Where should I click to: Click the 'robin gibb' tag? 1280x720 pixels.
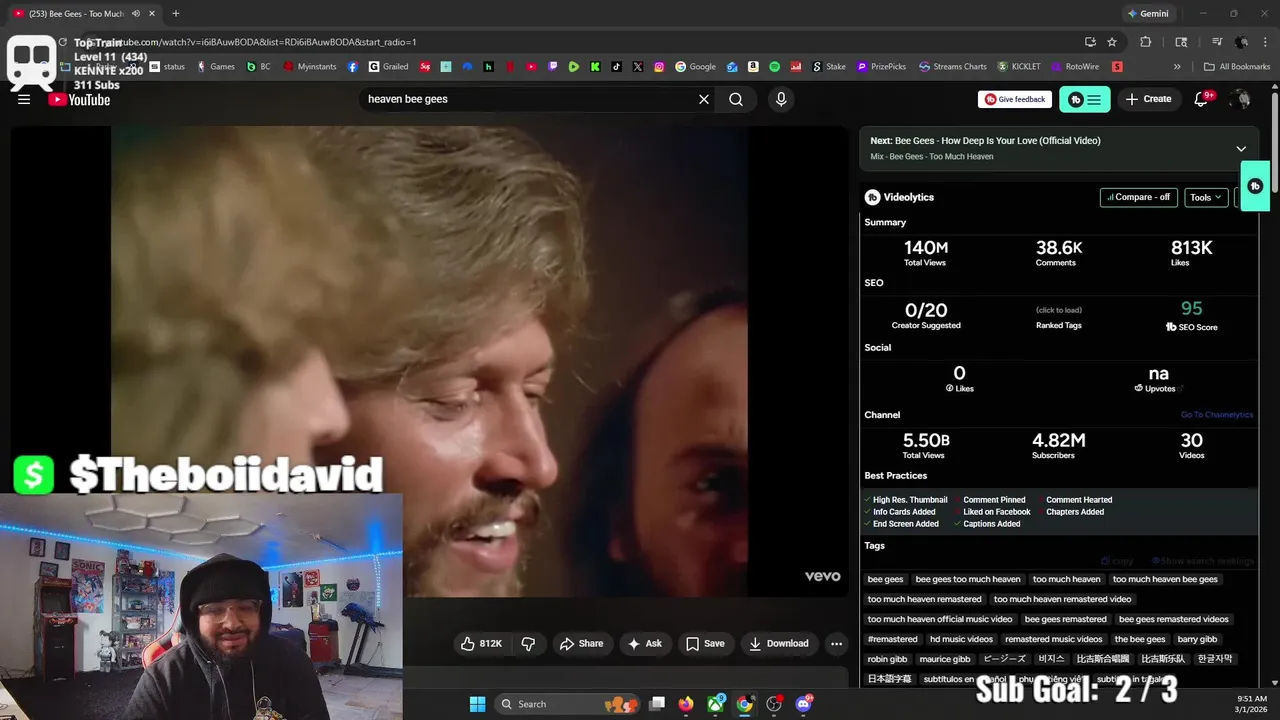887,659
